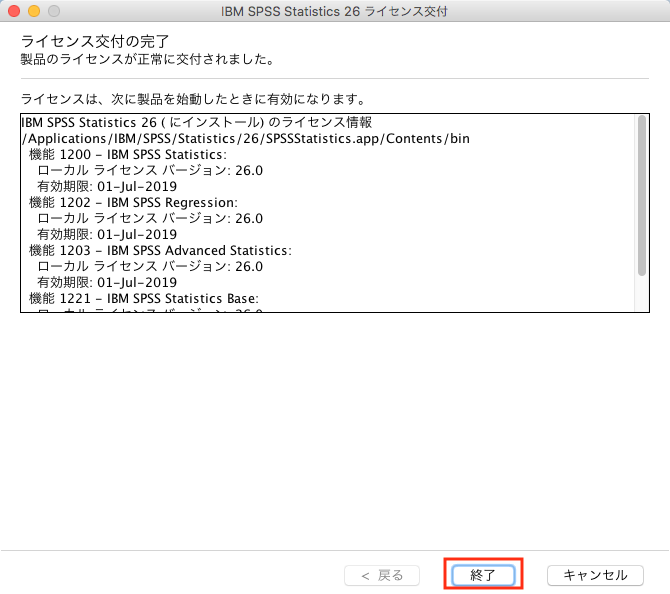
Task: Click the license info scrollbar thumb
Action: pyautogui.click(x=642, y=196)
